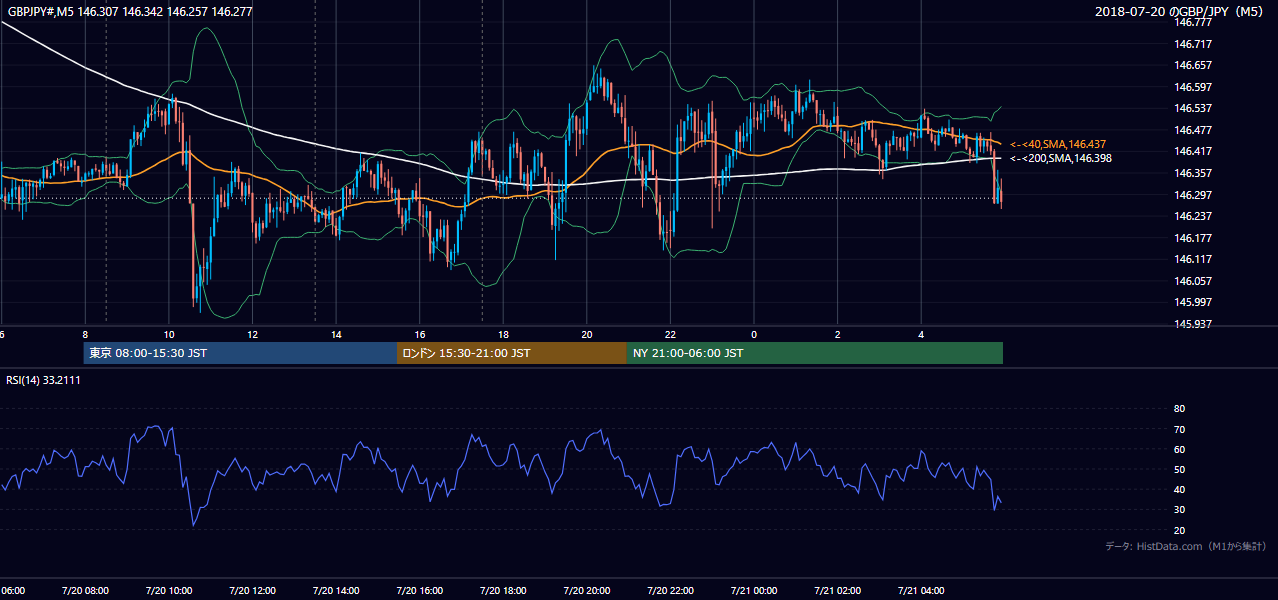The image size is (1278, 600).
Task: Click the '7/20 10:00' date label
Action: (x=169, y=591)
